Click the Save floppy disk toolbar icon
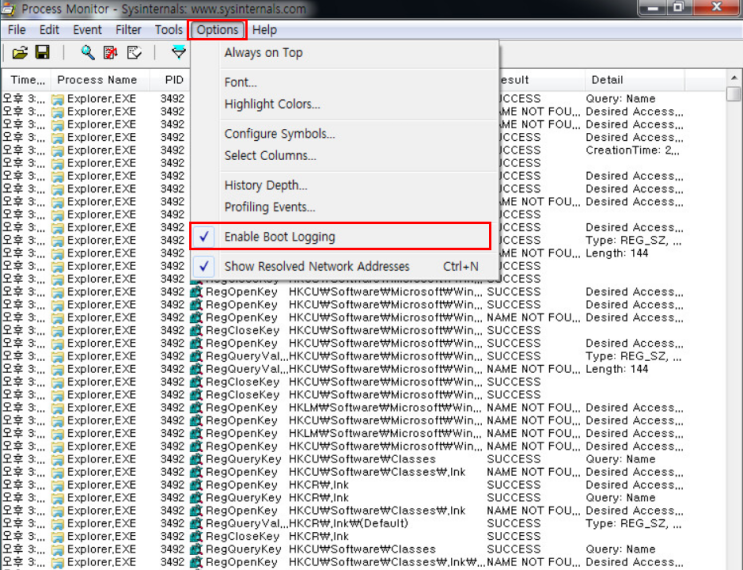This screenshot has height=570, width=743. 42,52
